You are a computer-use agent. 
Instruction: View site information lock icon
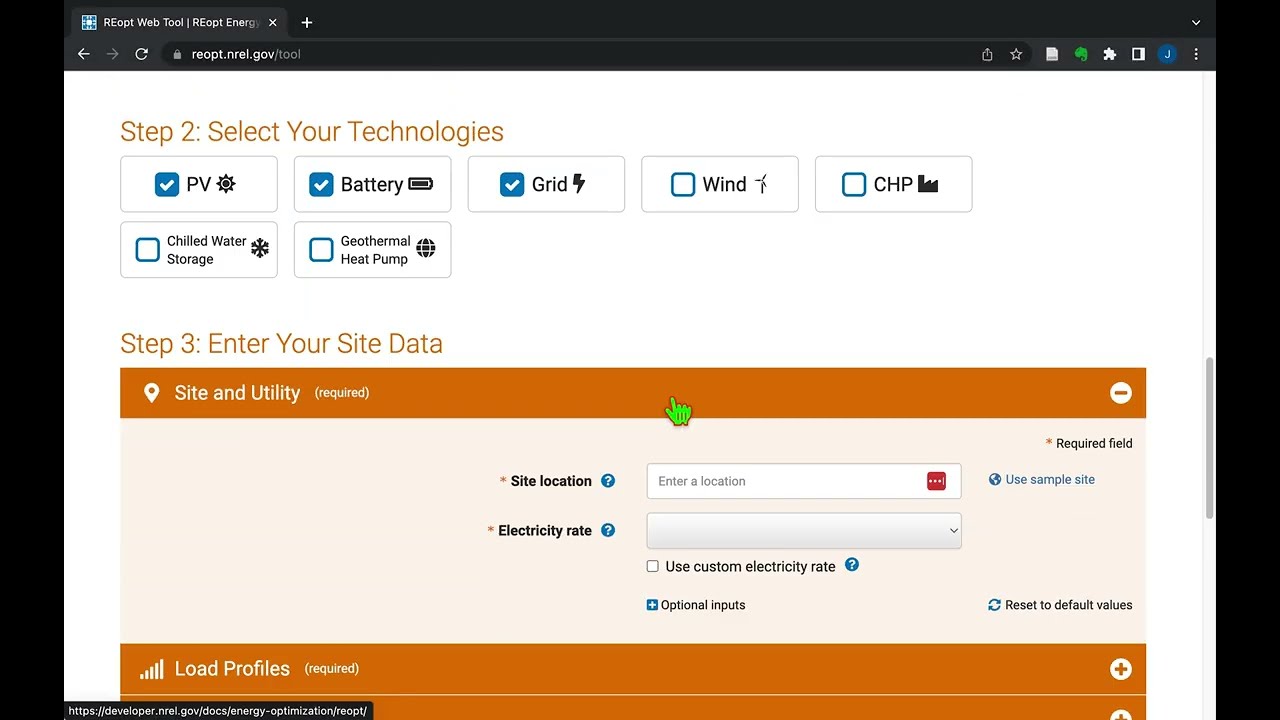pyautogui.click(x=177, y=54)
